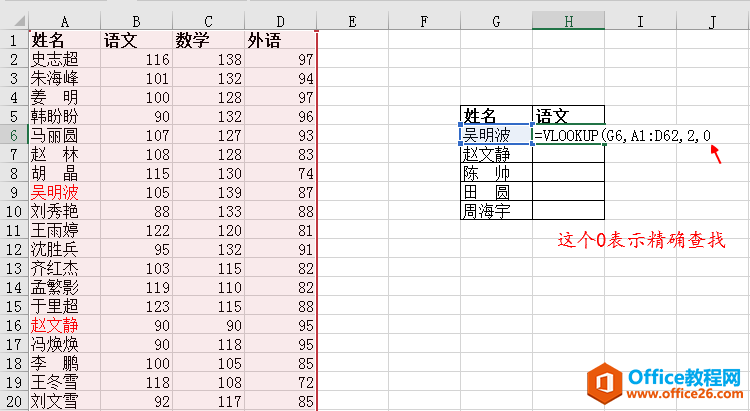Click empty result cell beside 赵文静

pos(568,154)
